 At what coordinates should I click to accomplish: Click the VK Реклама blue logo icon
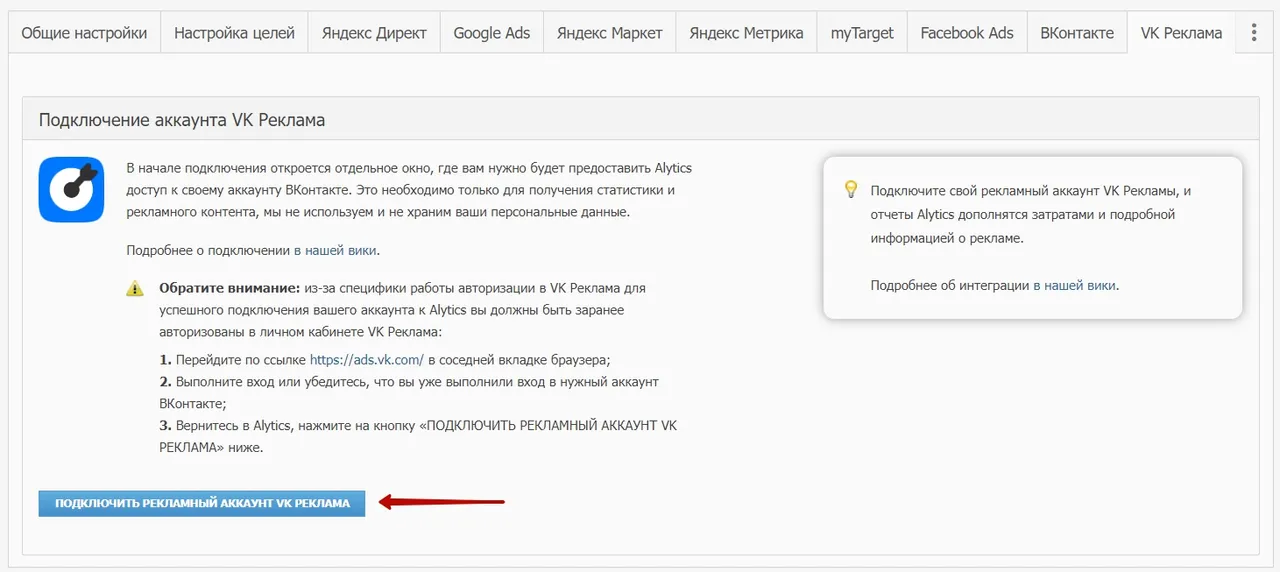[x=72, y=189]
